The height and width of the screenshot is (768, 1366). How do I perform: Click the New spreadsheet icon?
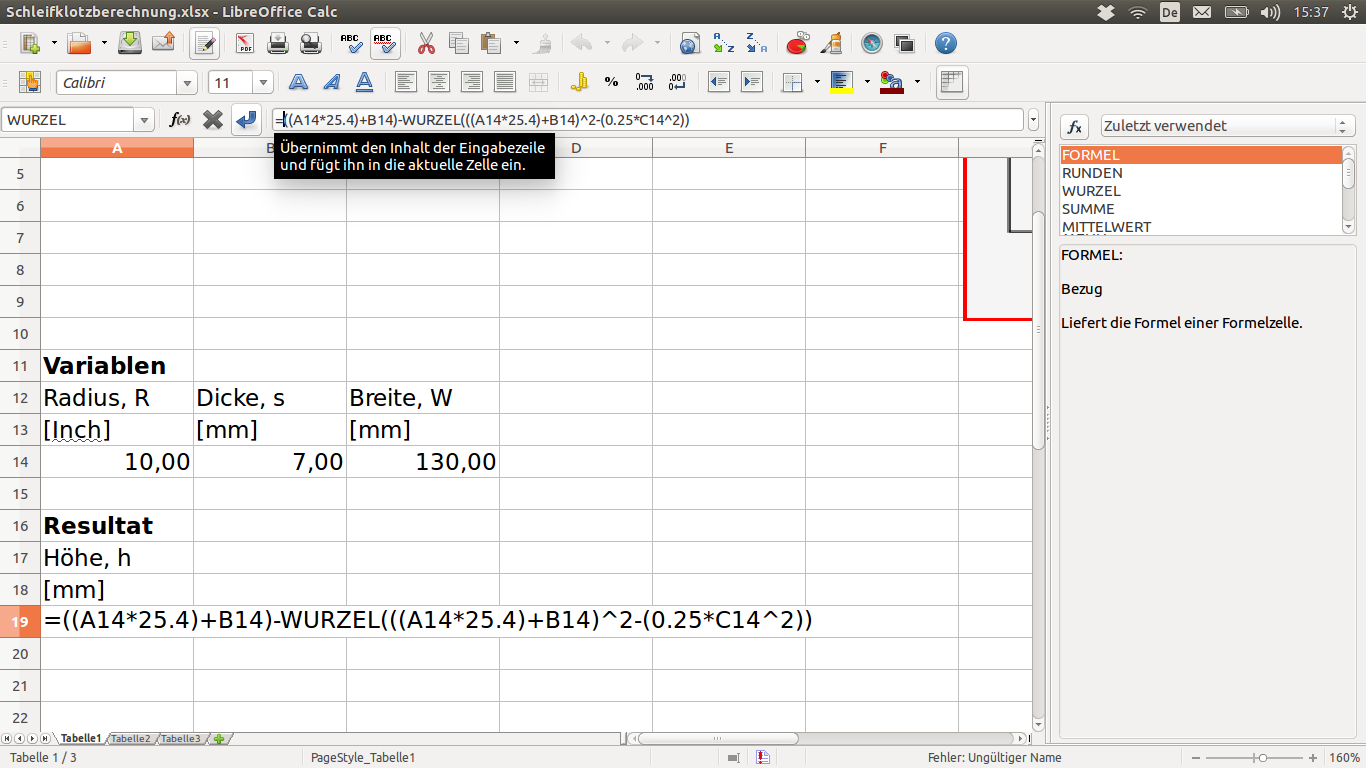tap(29, 44)
